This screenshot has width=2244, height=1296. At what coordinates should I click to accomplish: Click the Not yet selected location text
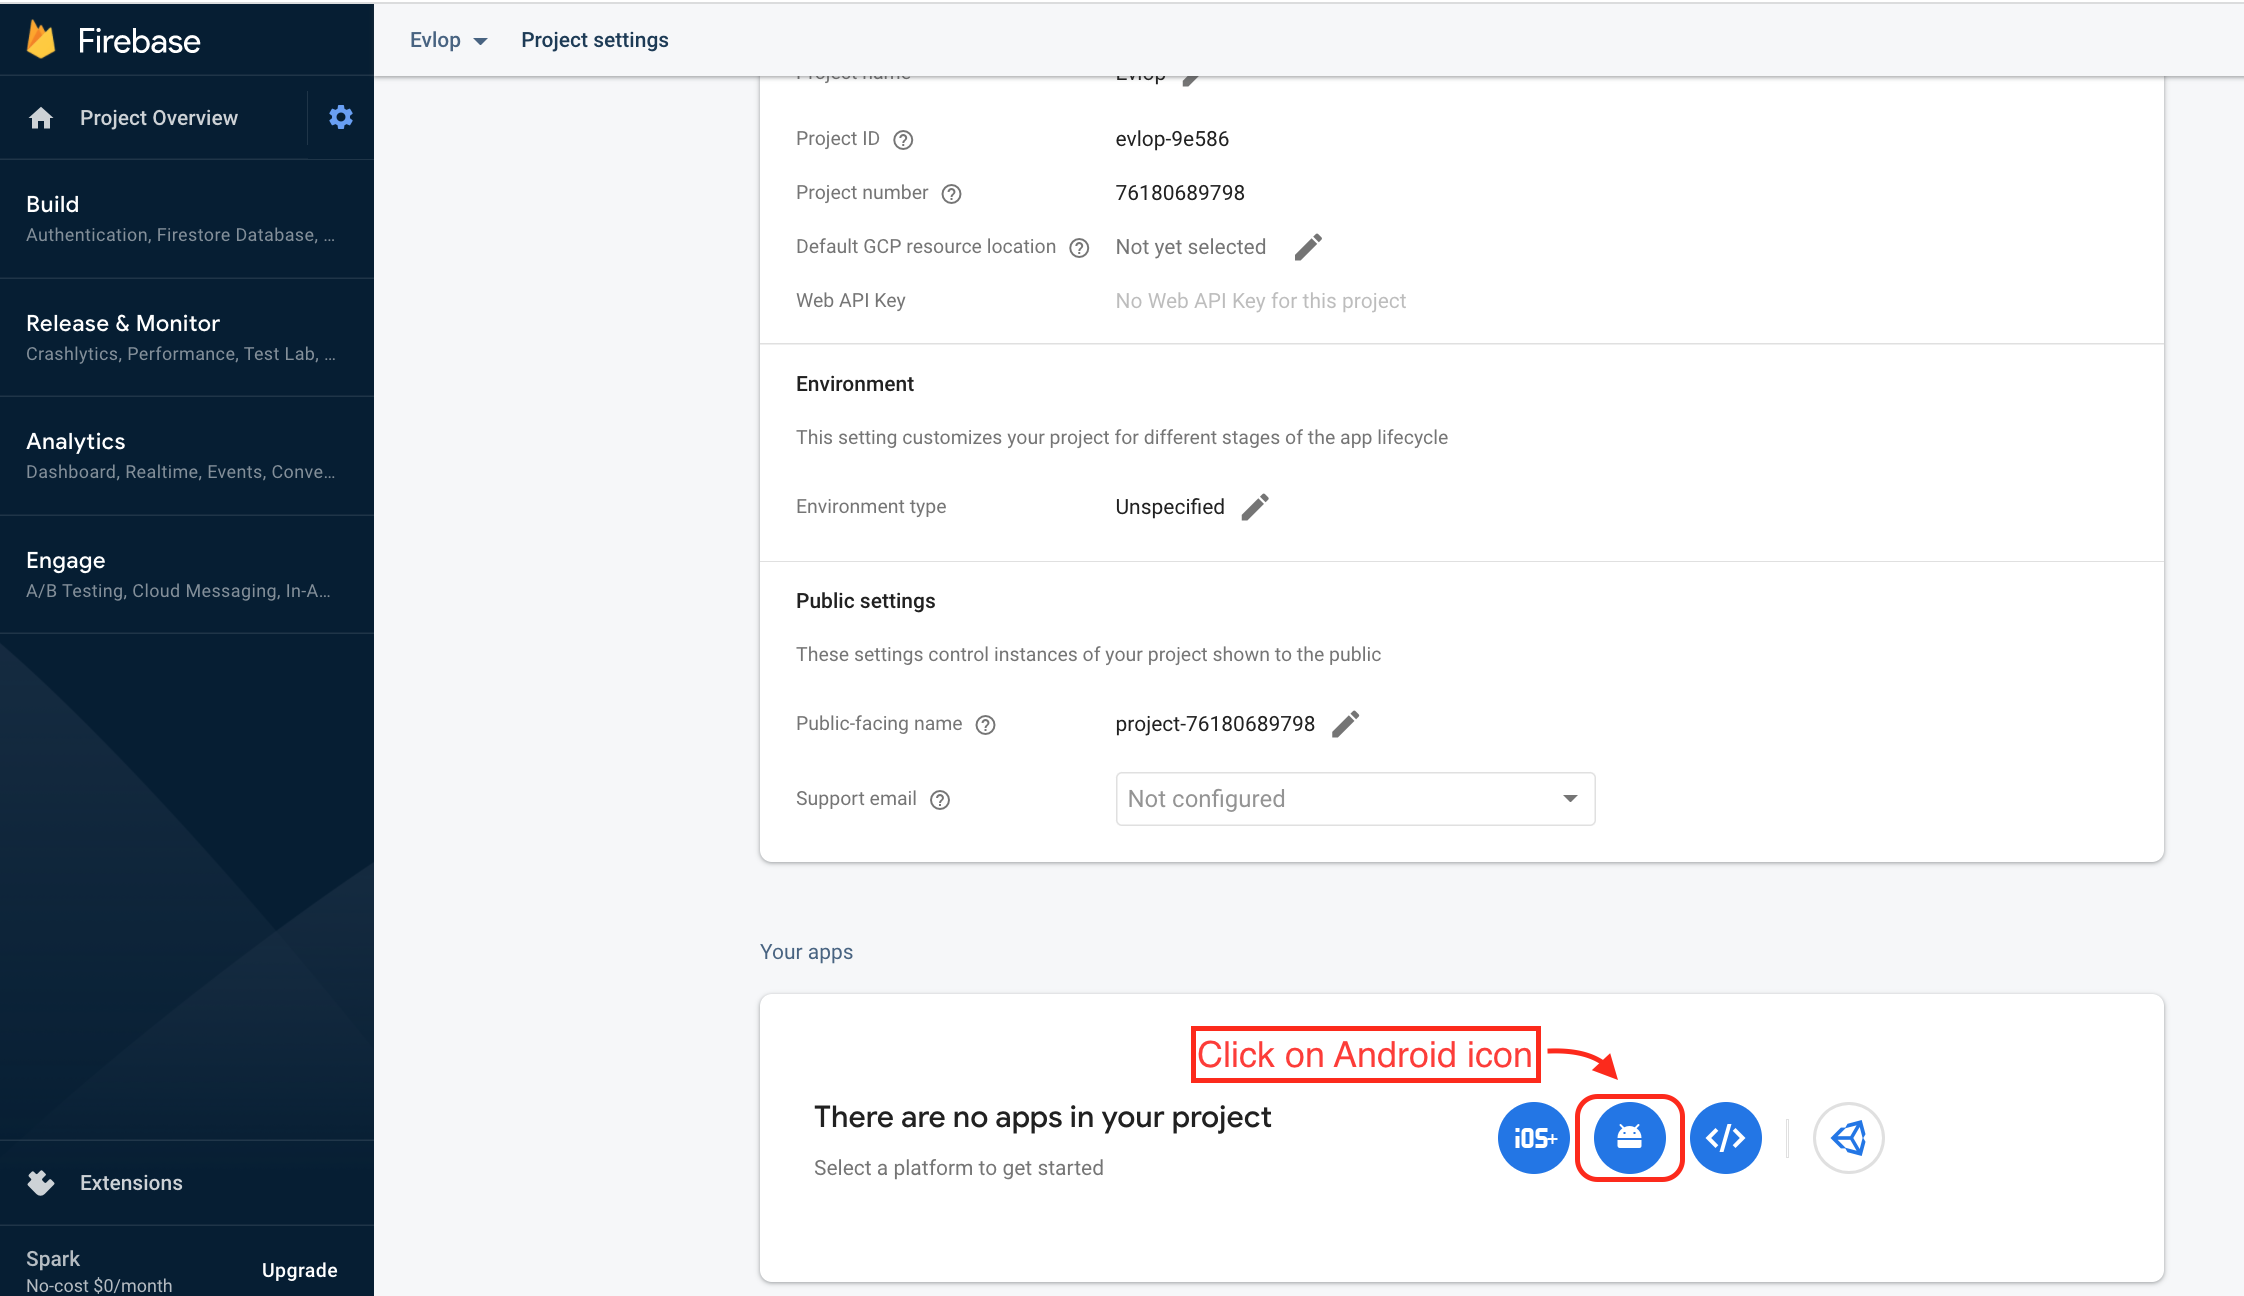click(1191, 247)
